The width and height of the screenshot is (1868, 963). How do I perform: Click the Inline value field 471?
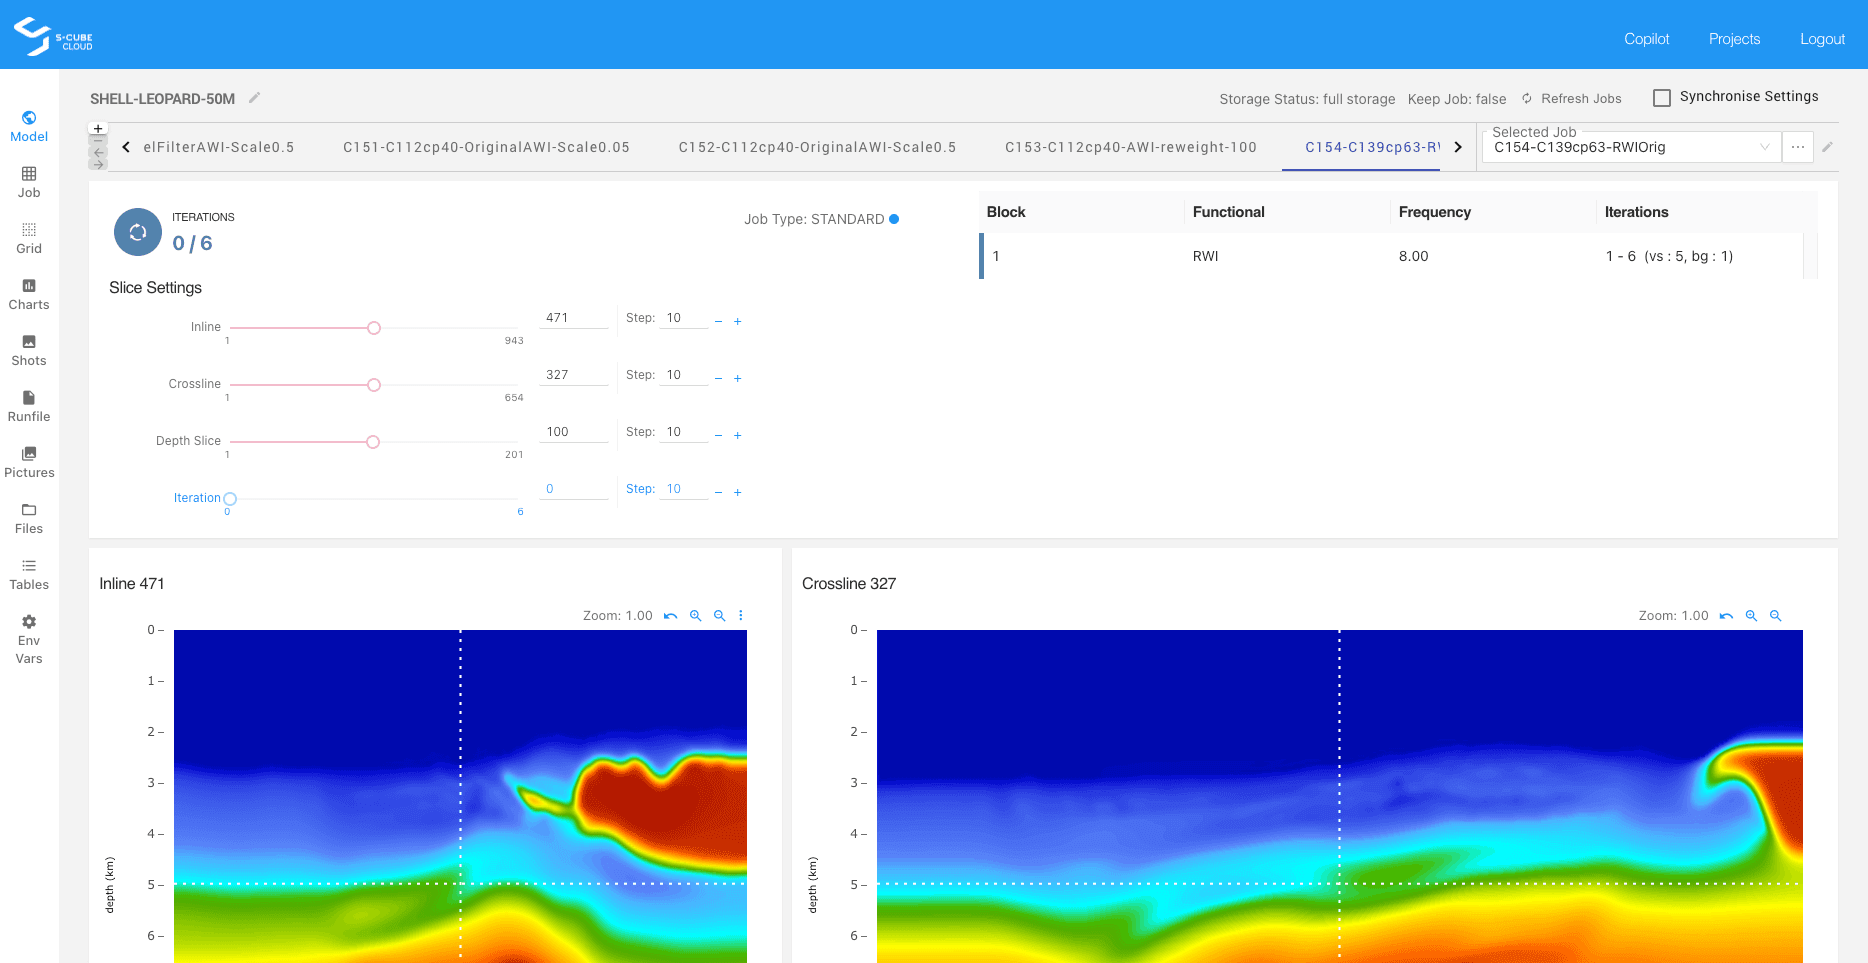[574, 318]
